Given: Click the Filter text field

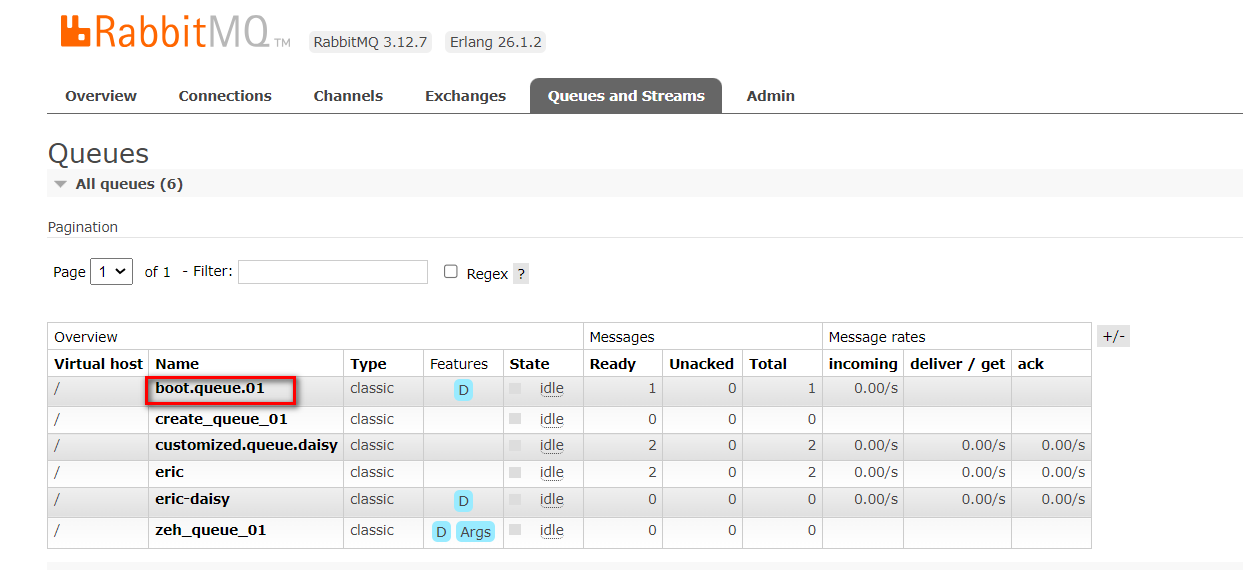Looking at the screenshot, I should coord(333,272).
